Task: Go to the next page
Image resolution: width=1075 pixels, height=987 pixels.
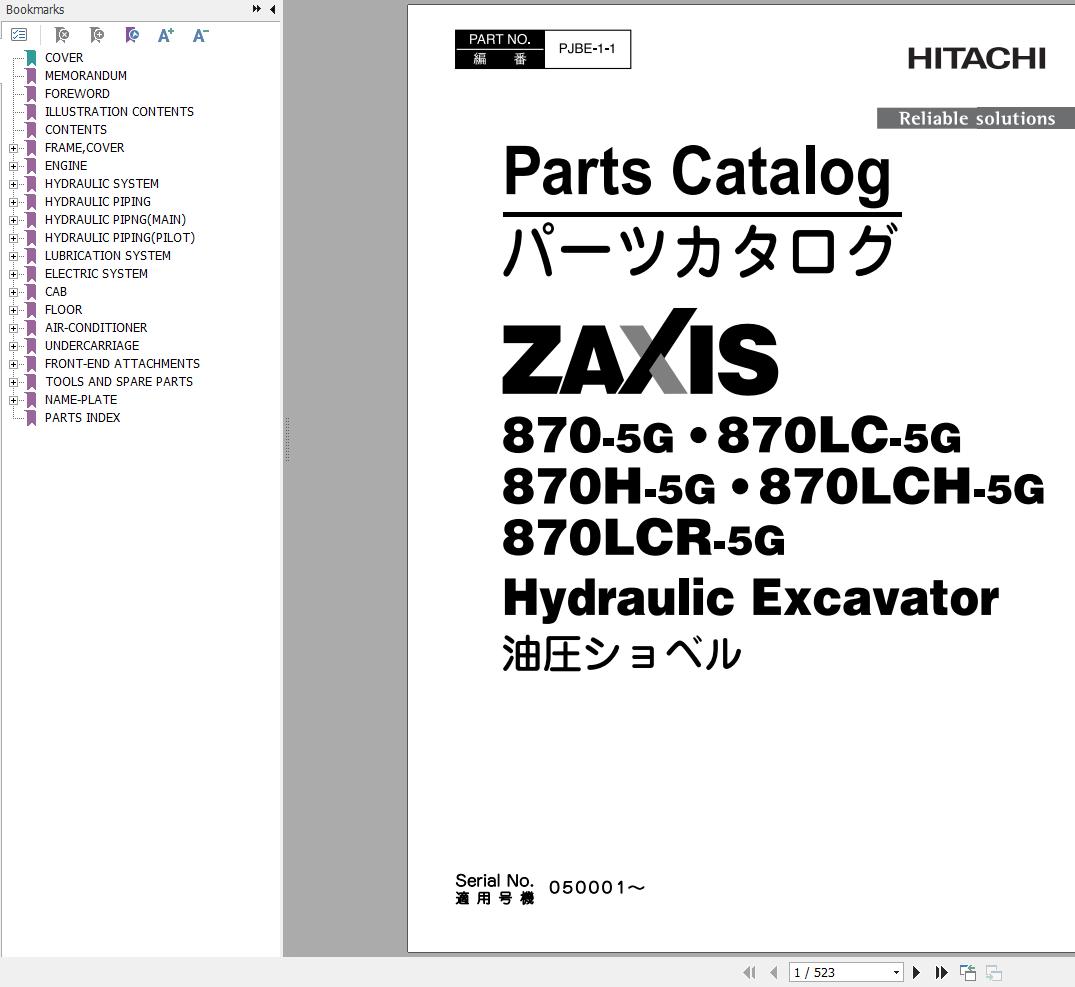Action: [916, 972]
